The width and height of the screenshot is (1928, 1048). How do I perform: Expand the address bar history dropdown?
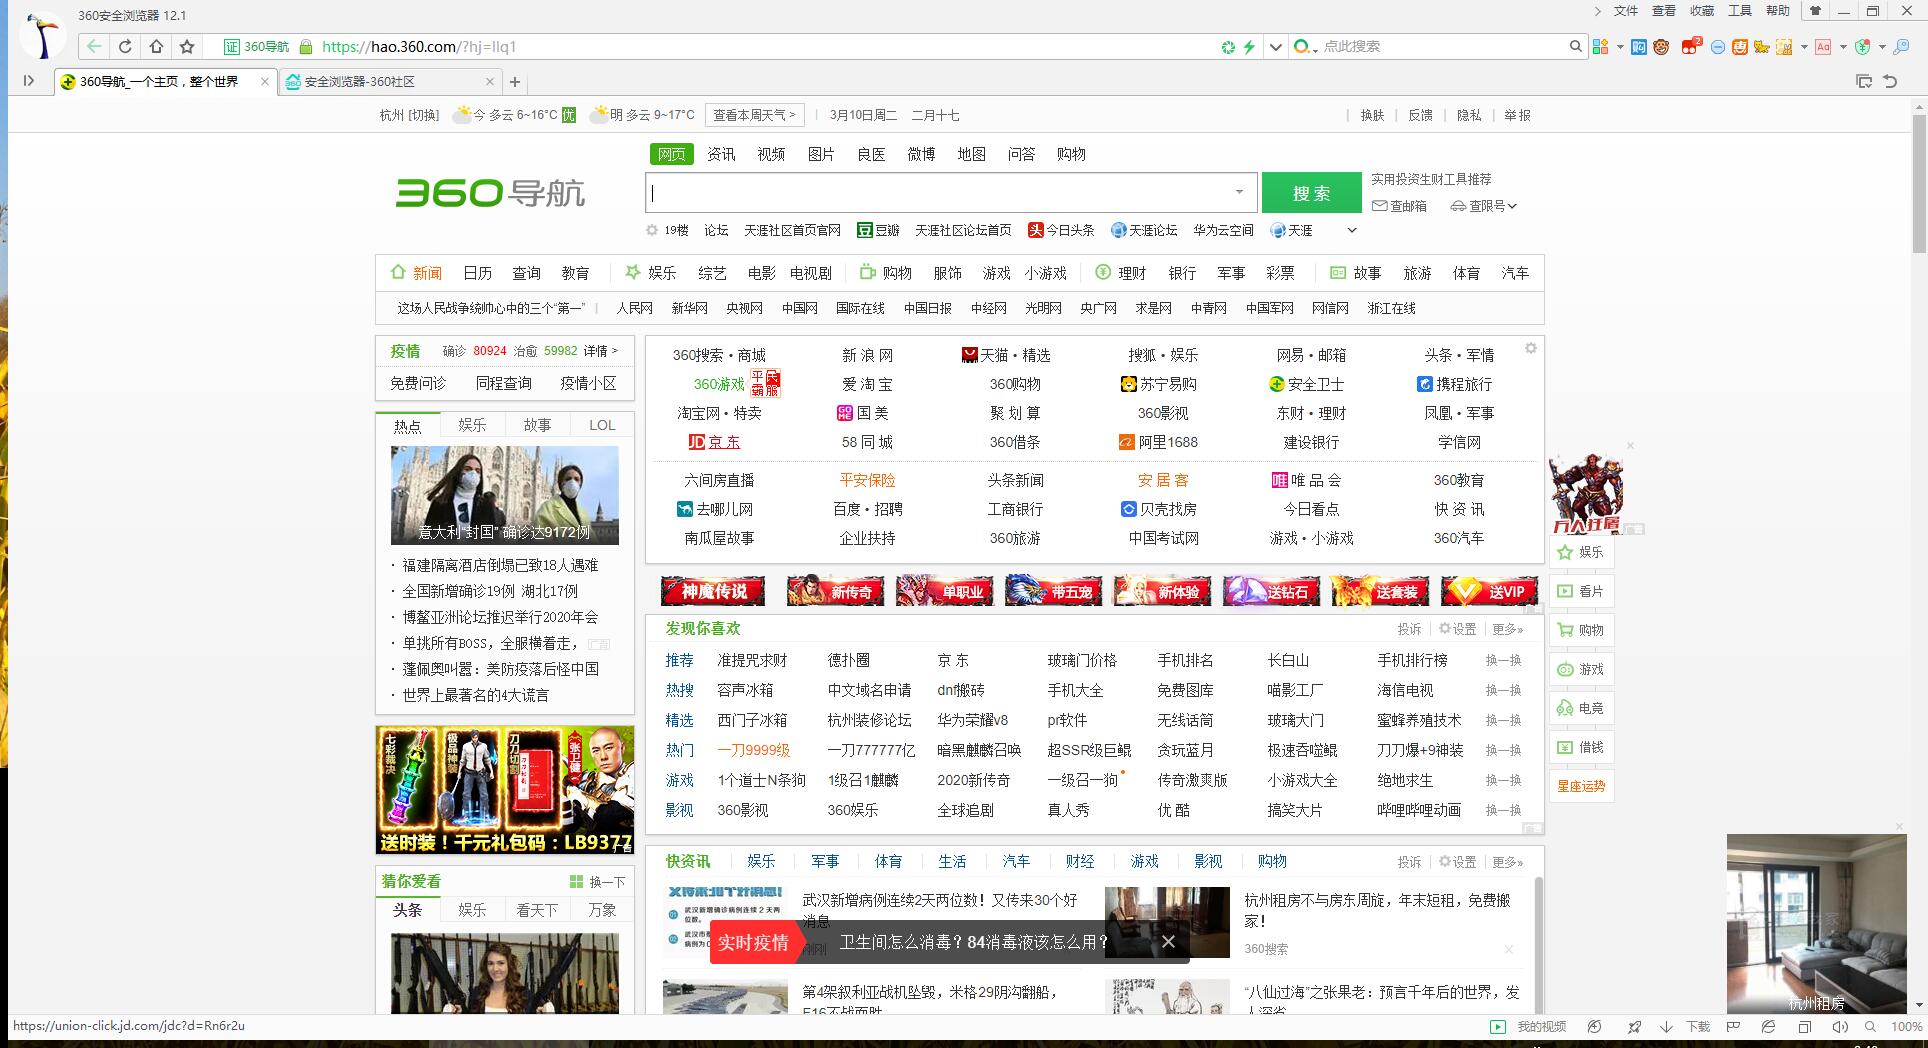click(1275, 46)
